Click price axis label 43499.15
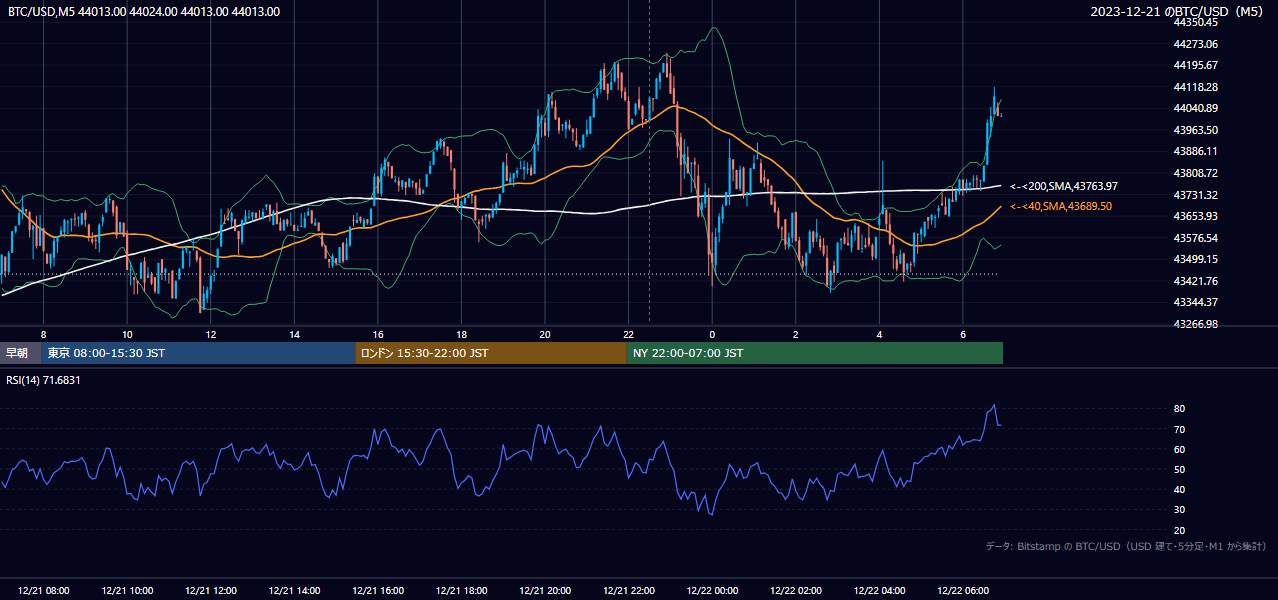The width and height of the screenshot is (1278, 600). pyautogui.click(x=1195, y=259)
